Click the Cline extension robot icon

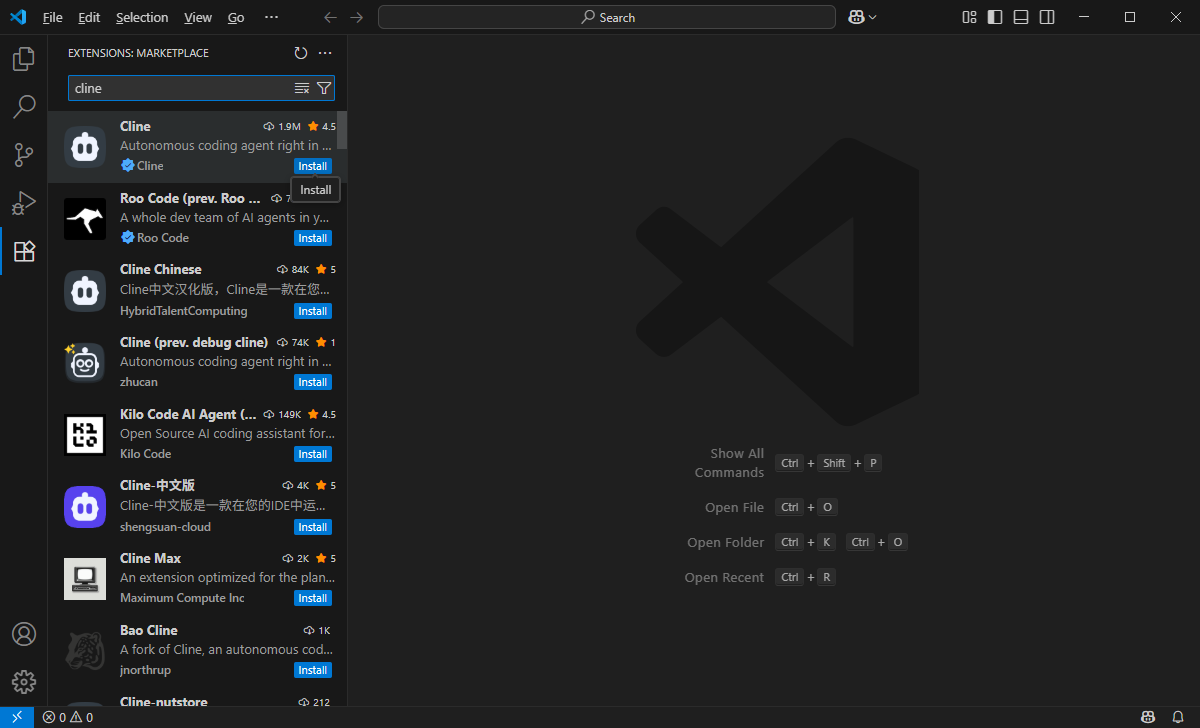coord(85,147)
